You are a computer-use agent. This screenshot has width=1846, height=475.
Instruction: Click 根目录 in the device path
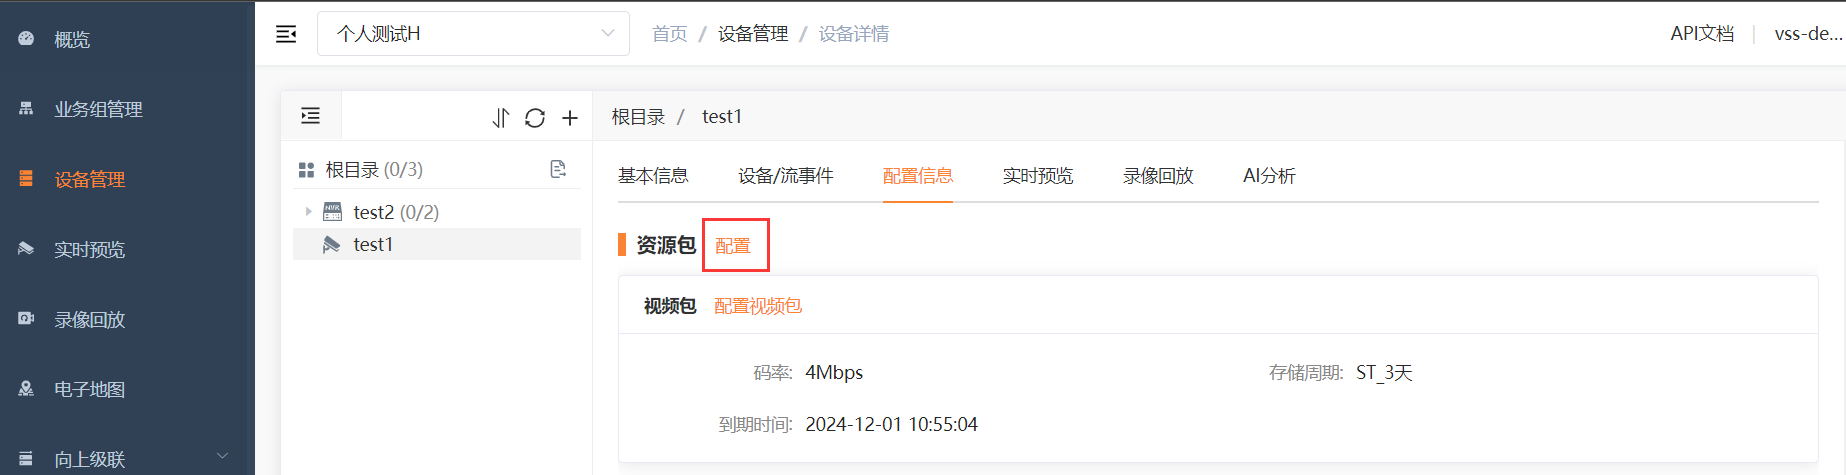(x=638, y=117)
